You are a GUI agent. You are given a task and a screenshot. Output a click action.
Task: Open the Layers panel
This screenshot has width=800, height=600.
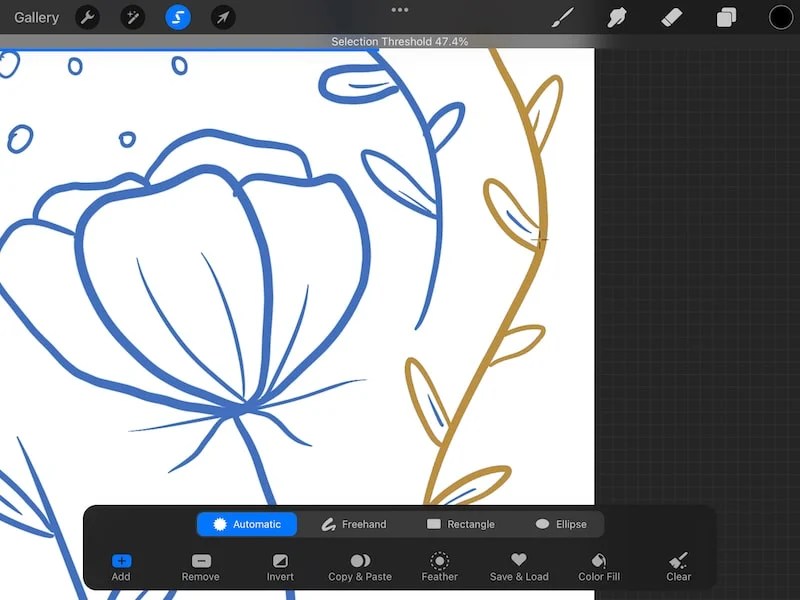coord(725,17)
